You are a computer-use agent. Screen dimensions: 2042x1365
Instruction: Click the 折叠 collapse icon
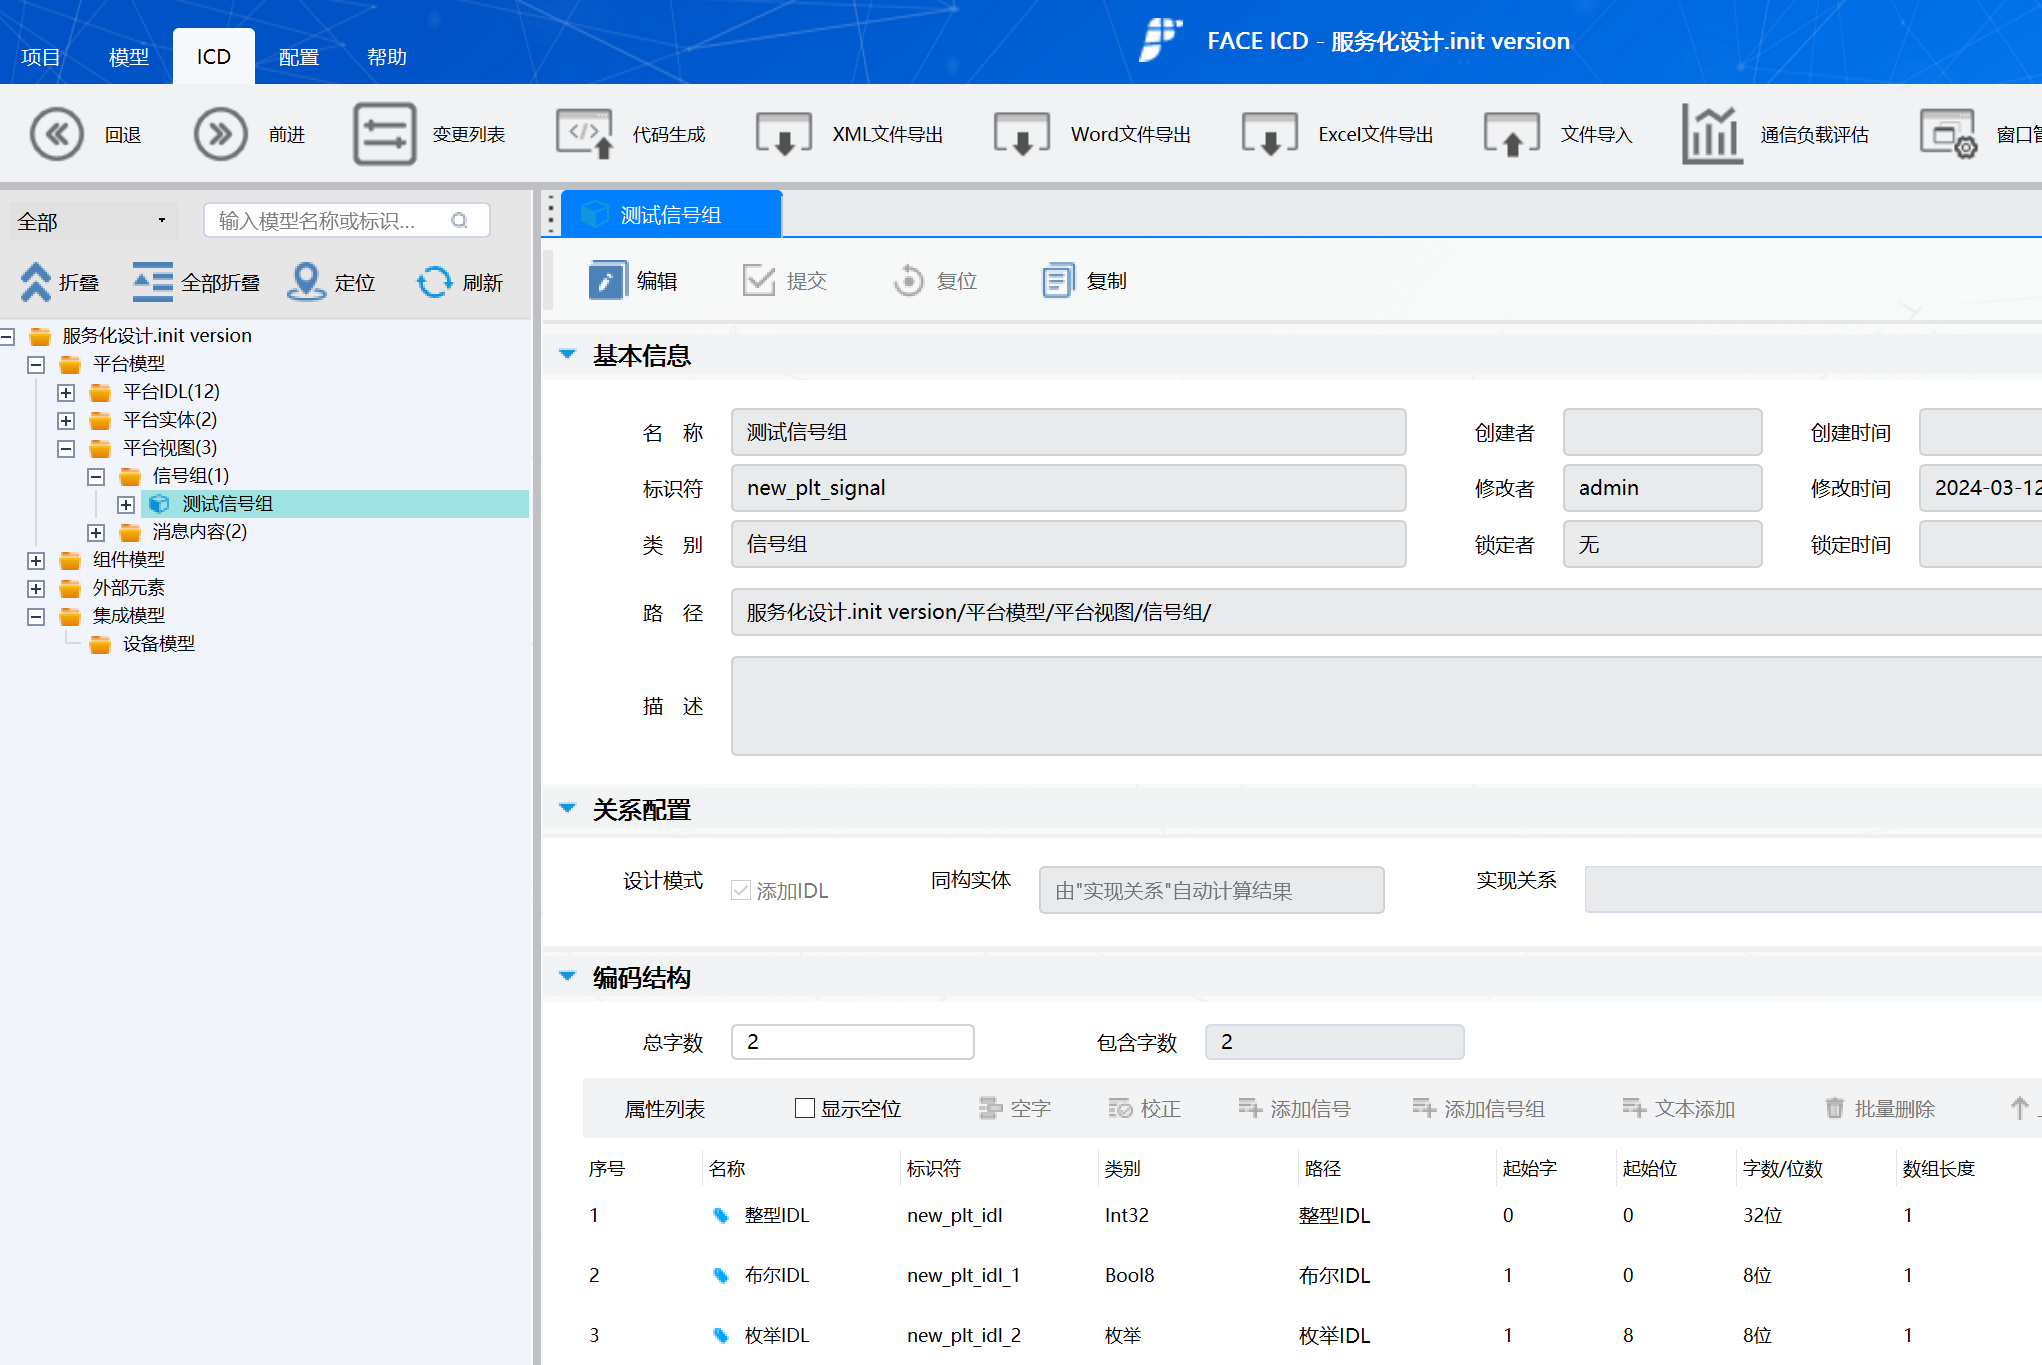click(x=36, y=282)
